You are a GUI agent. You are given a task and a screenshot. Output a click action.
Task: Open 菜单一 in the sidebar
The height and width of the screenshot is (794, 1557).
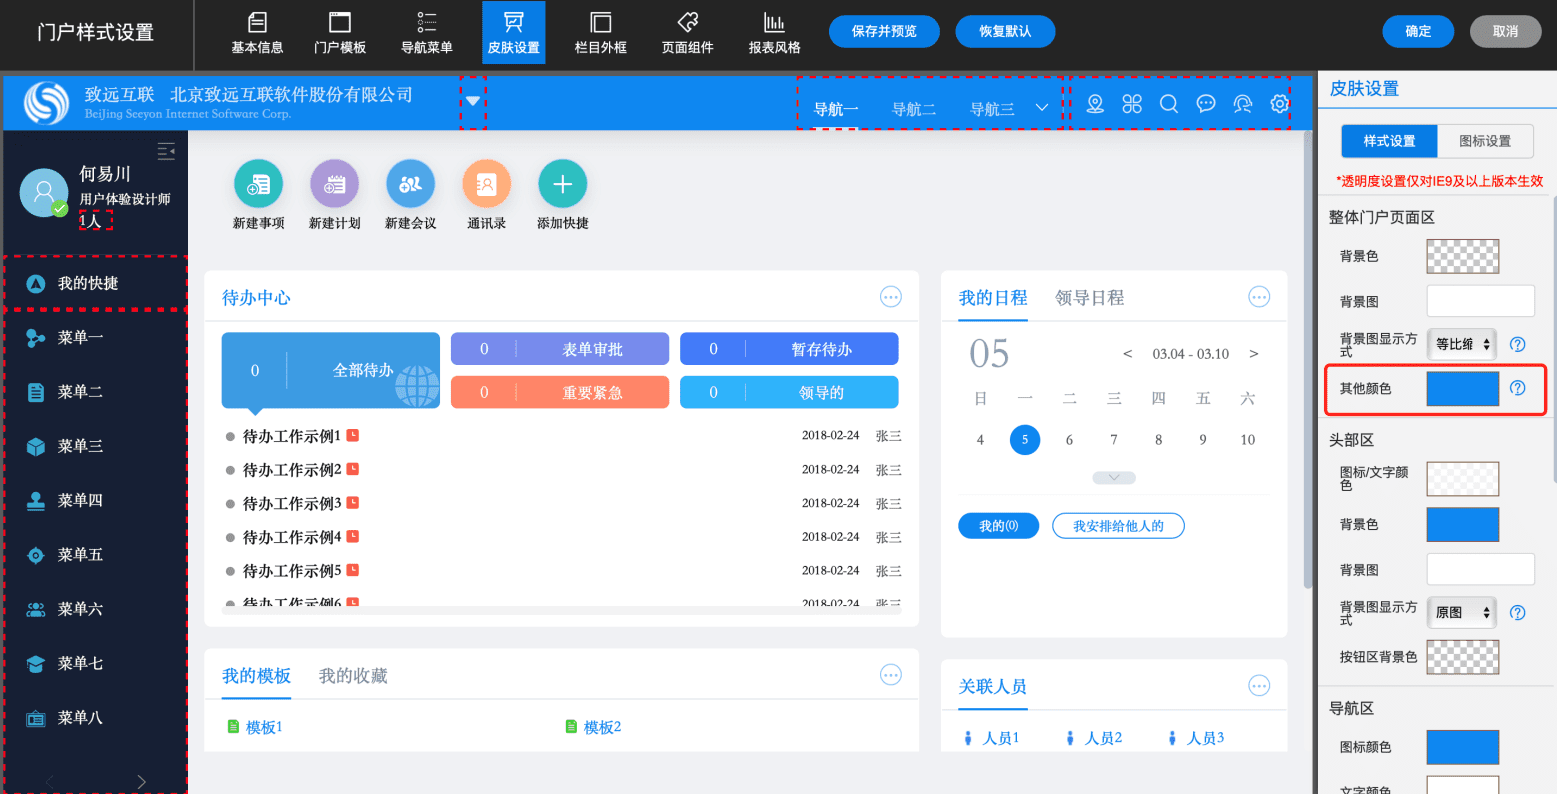coord(96,338)
